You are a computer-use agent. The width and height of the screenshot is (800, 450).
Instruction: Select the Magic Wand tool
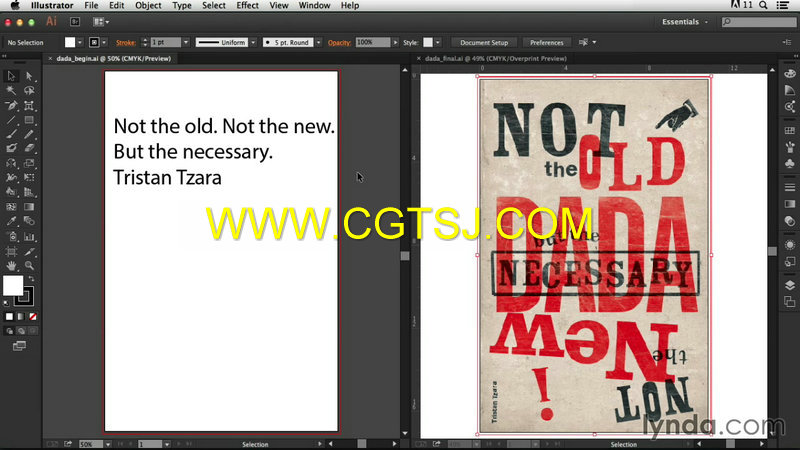(11, 90)
